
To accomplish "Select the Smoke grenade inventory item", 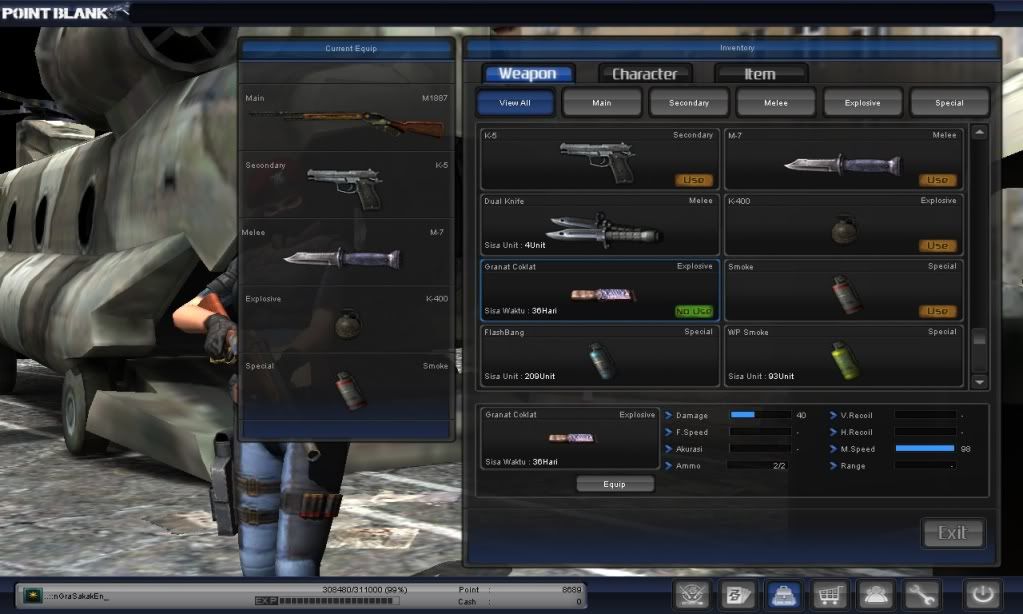I will [x=844, y=290].
